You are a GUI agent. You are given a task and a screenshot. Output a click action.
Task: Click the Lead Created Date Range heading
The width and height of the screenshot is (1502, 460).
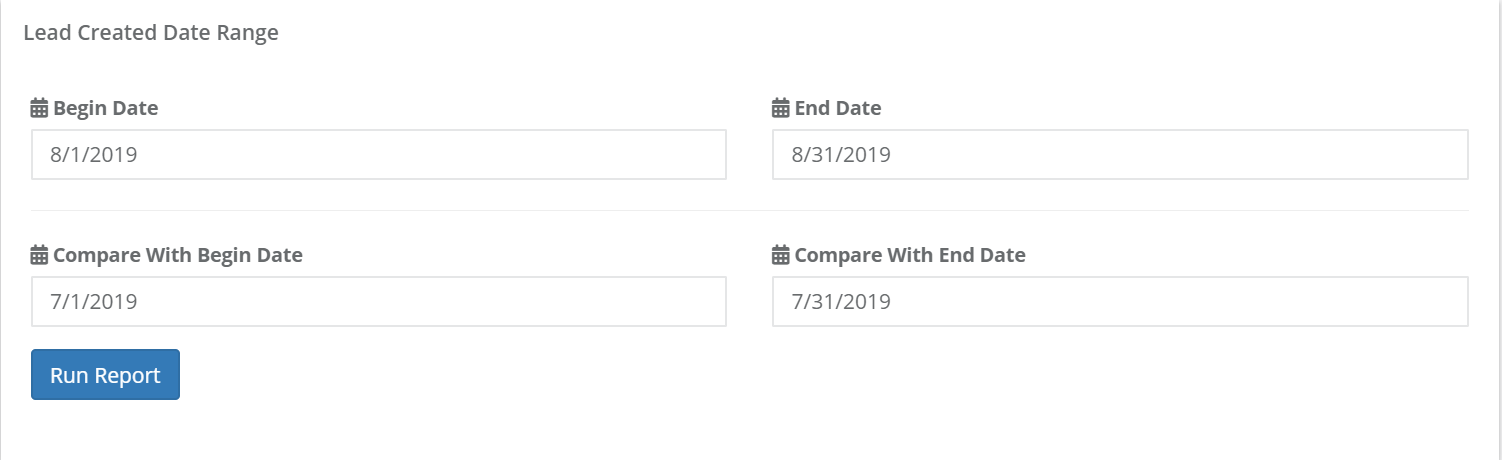[151, 33]
